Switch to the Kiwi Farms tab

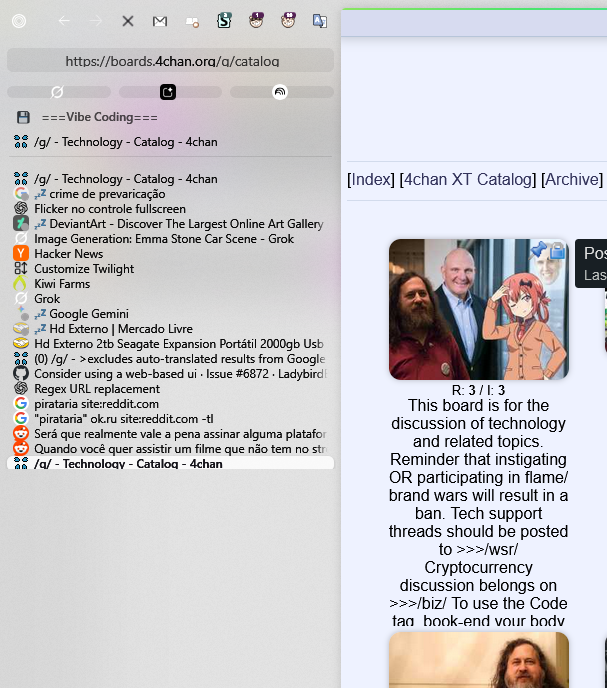pyautogui.click(x=170, y=283)
